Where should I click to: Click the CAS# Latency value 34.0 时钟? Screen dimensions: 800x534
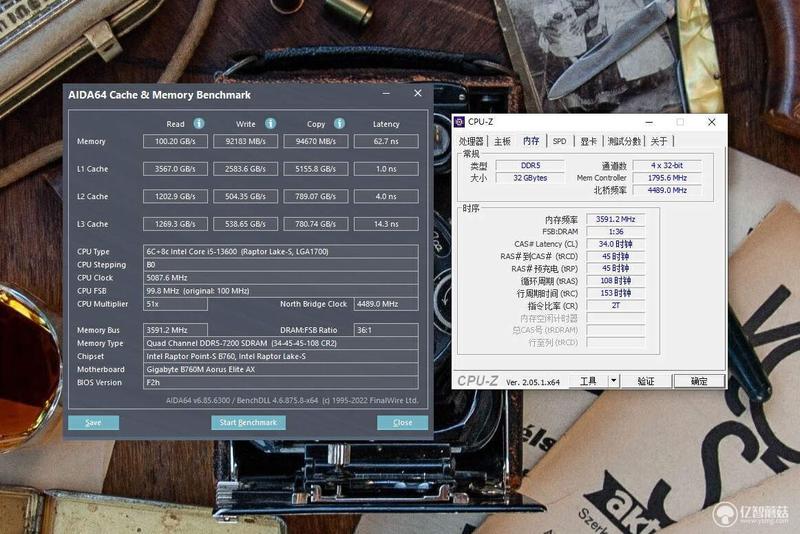[x=616, y=244]
